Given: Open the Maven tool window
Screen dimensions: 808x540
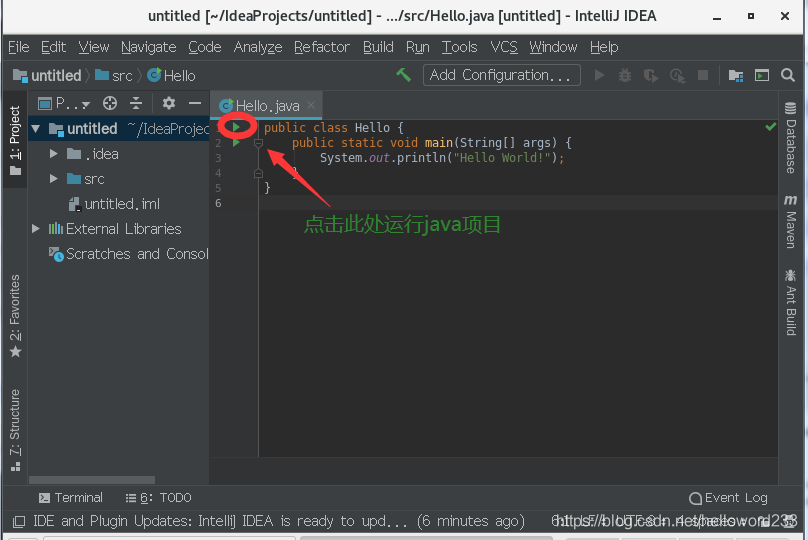Looking at the screenshot, I should pos(790,222).
